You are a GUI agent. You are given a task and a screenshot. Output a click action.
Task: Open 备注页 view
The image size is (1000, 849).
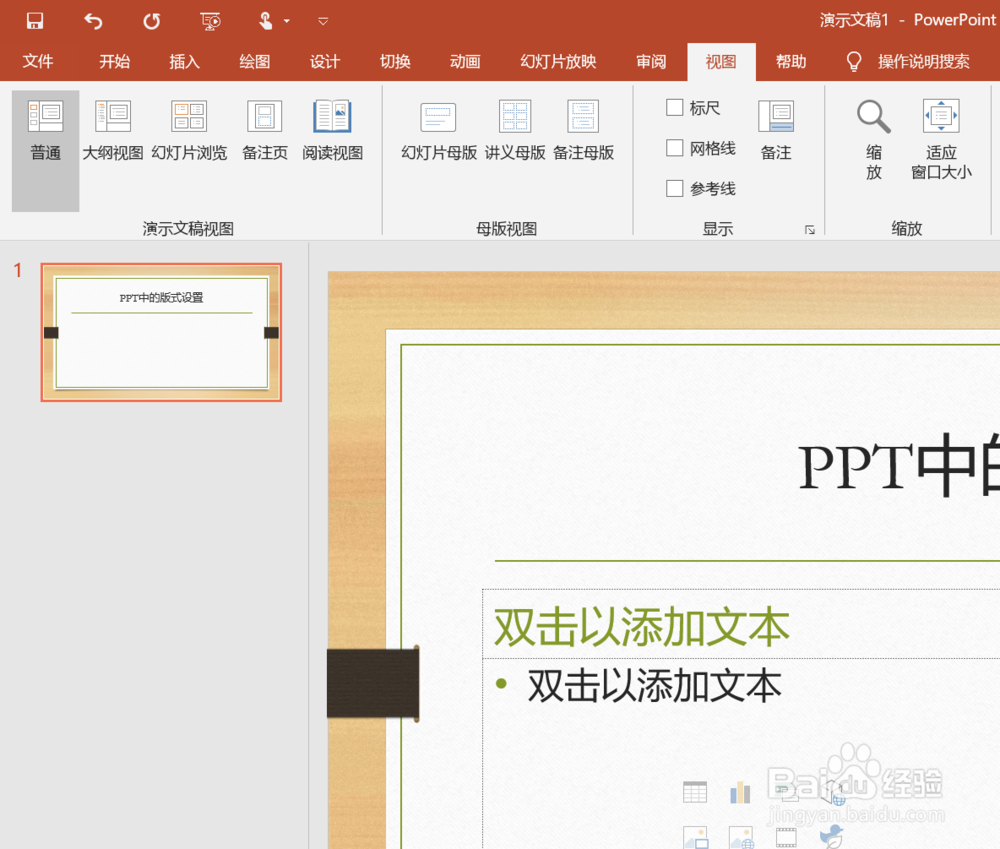265,130
